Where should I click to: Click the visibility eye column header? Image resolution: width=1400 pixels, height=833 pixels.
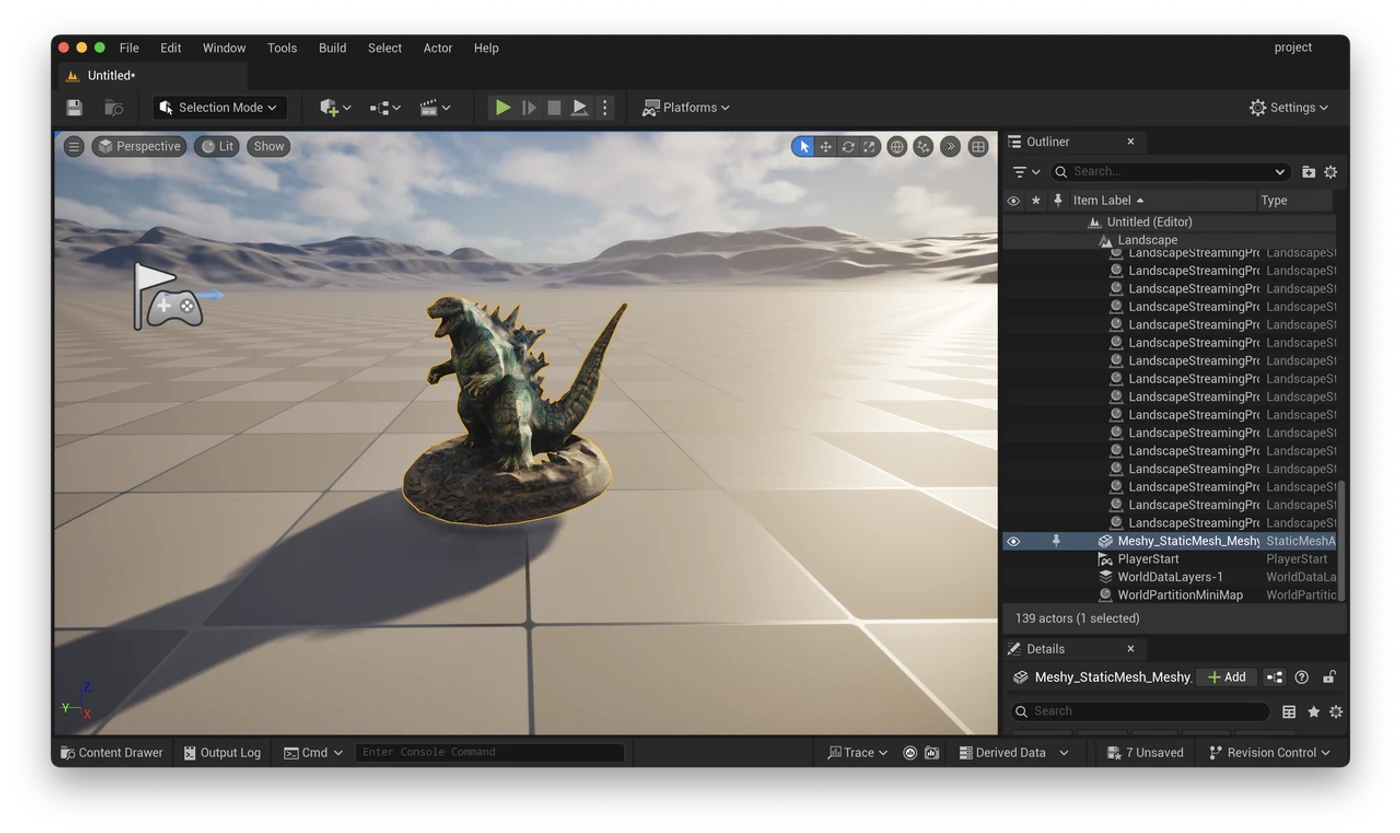click(1013, 201)
